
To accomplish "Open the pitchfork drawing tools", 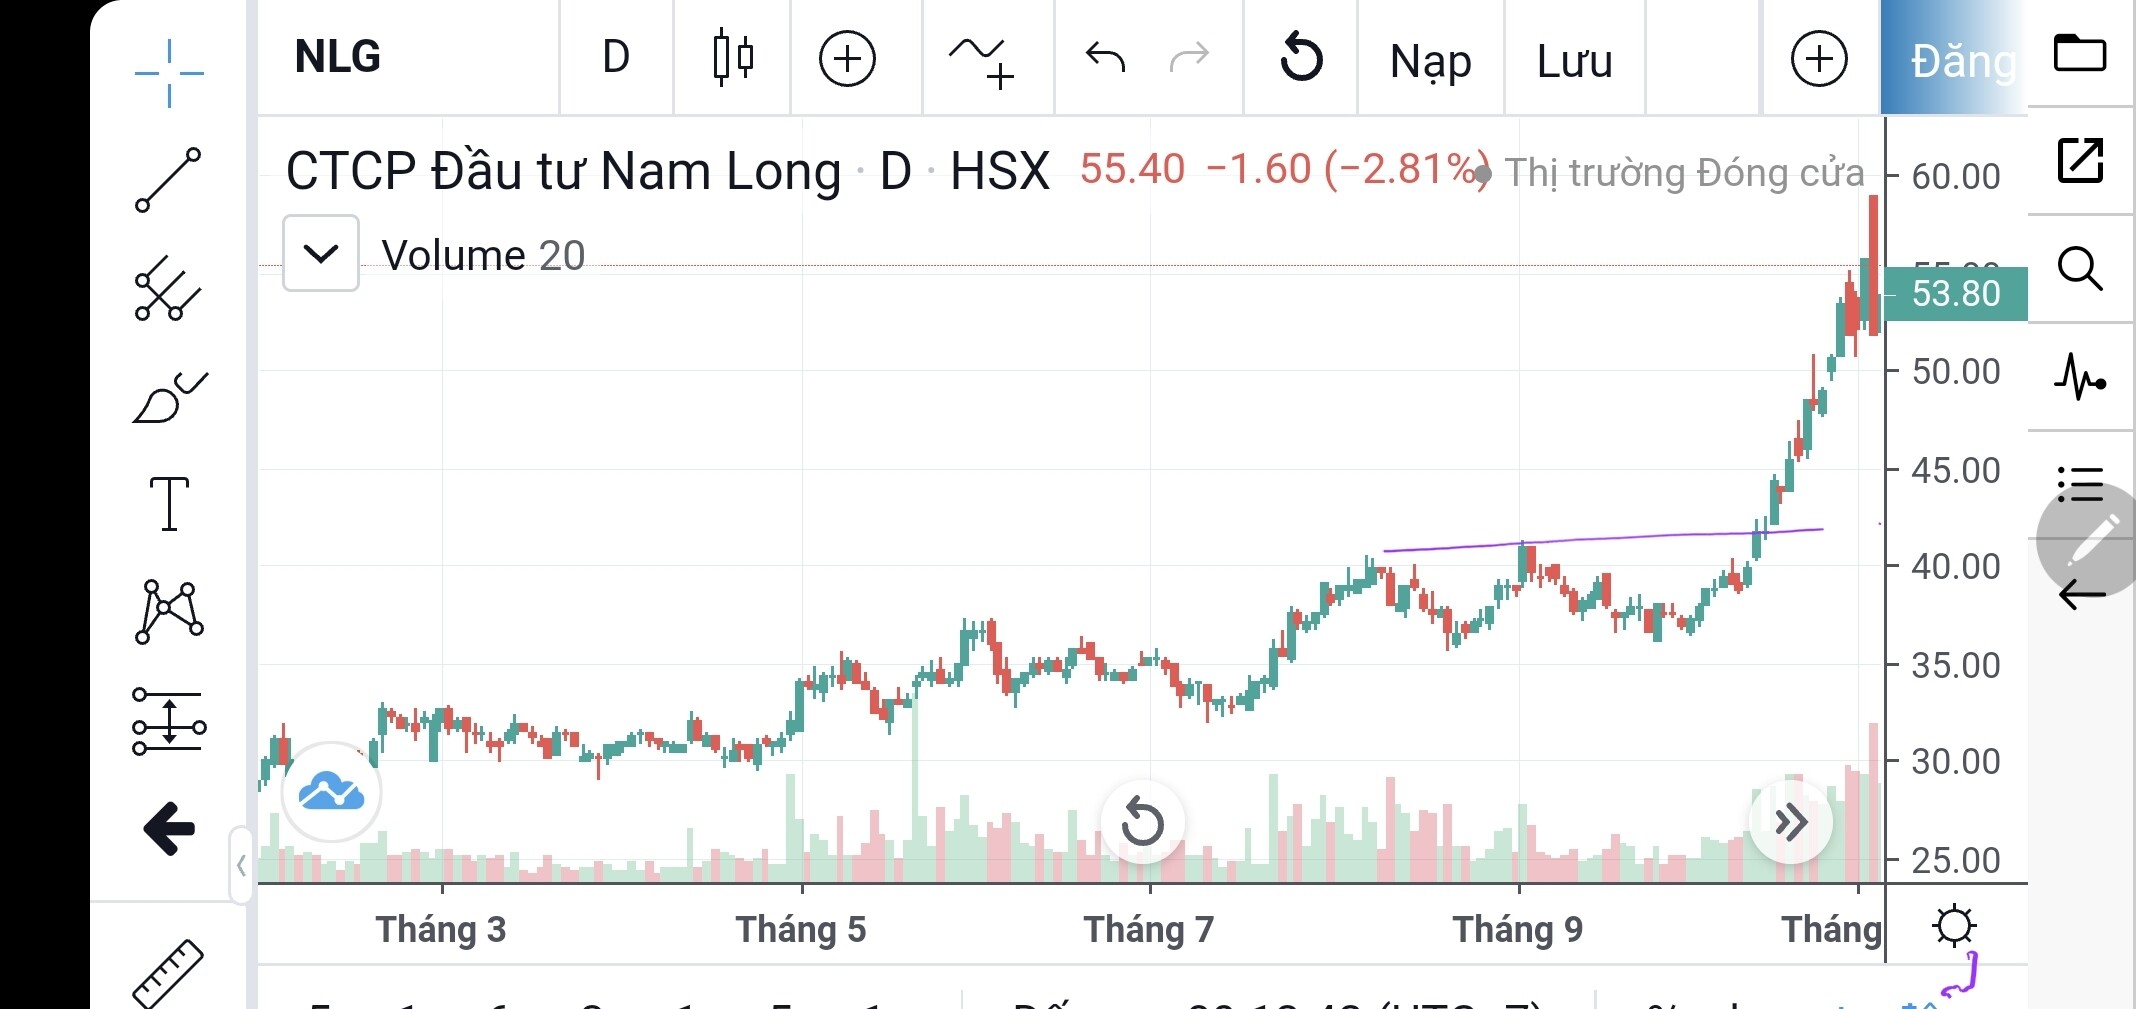I will [168, 289].
